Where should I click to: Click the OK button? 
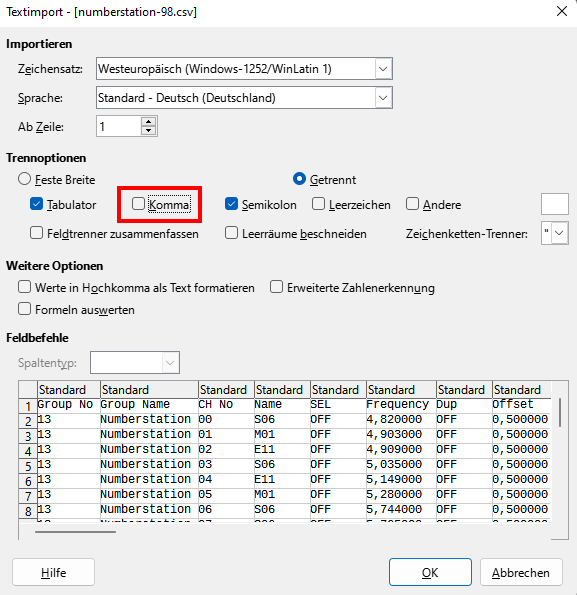click(430, 572)
